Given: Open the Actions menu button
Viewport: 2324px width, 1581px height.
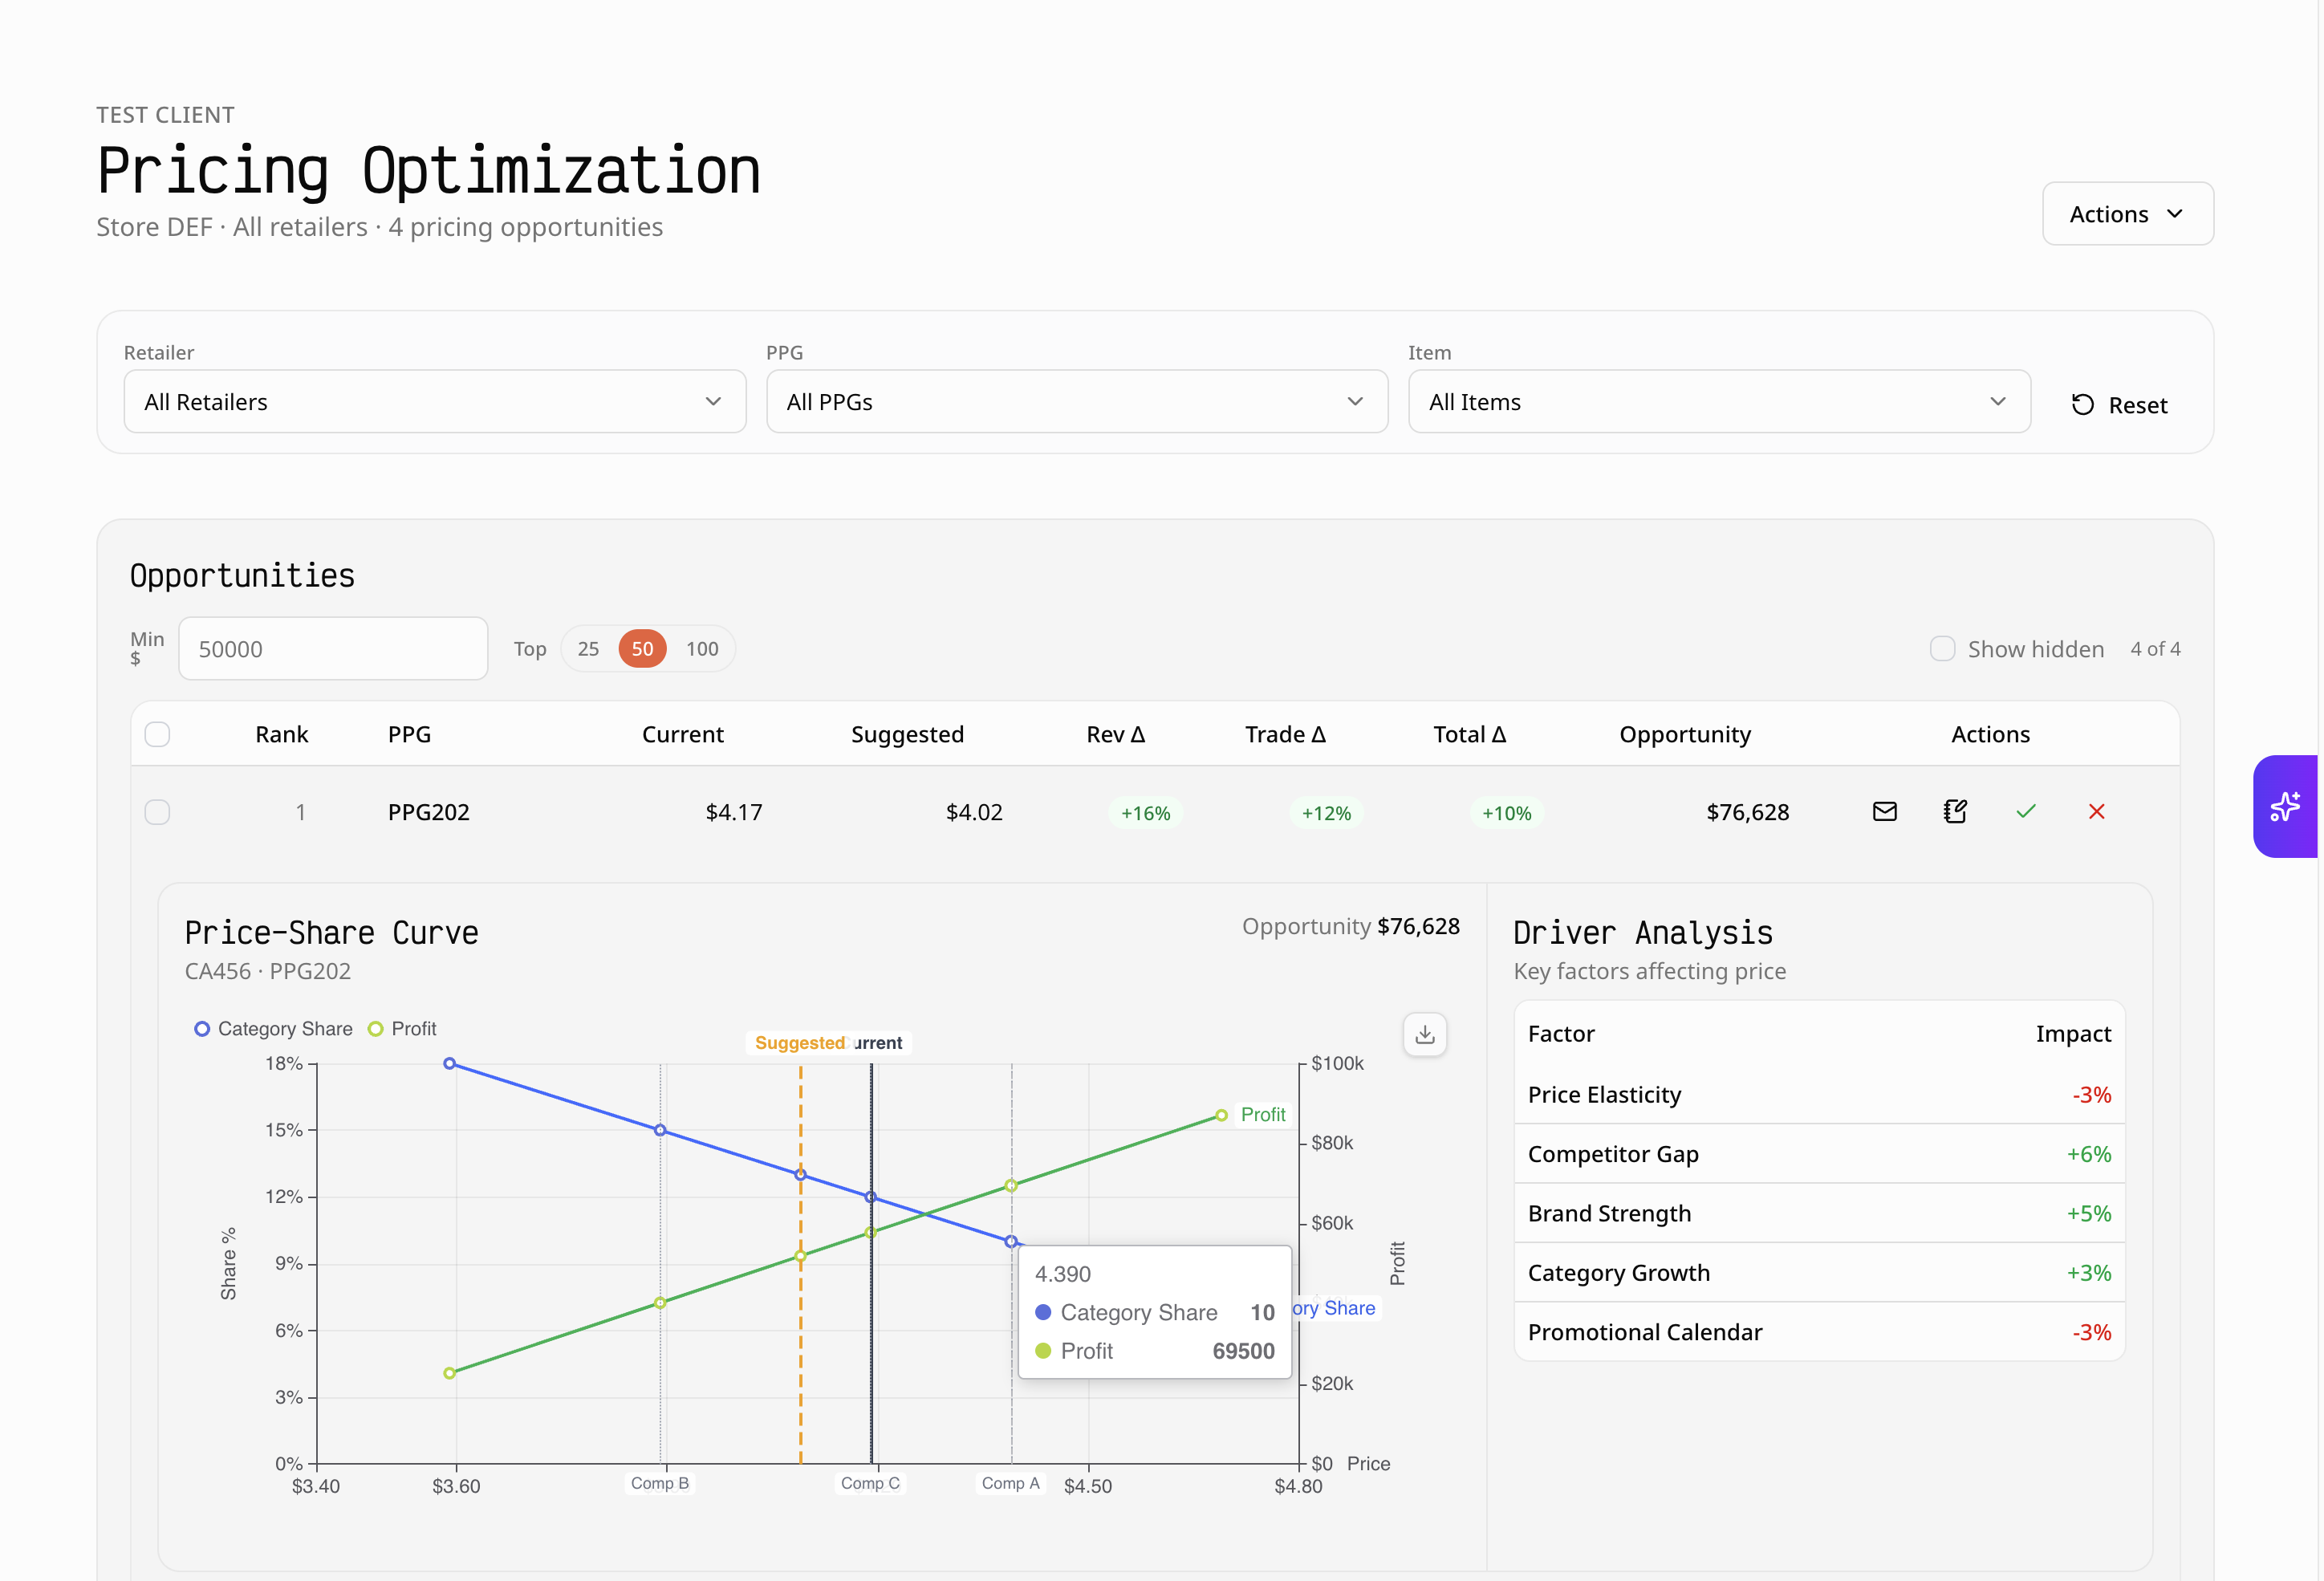Looking at the screenshot, I should (2127, 213).
